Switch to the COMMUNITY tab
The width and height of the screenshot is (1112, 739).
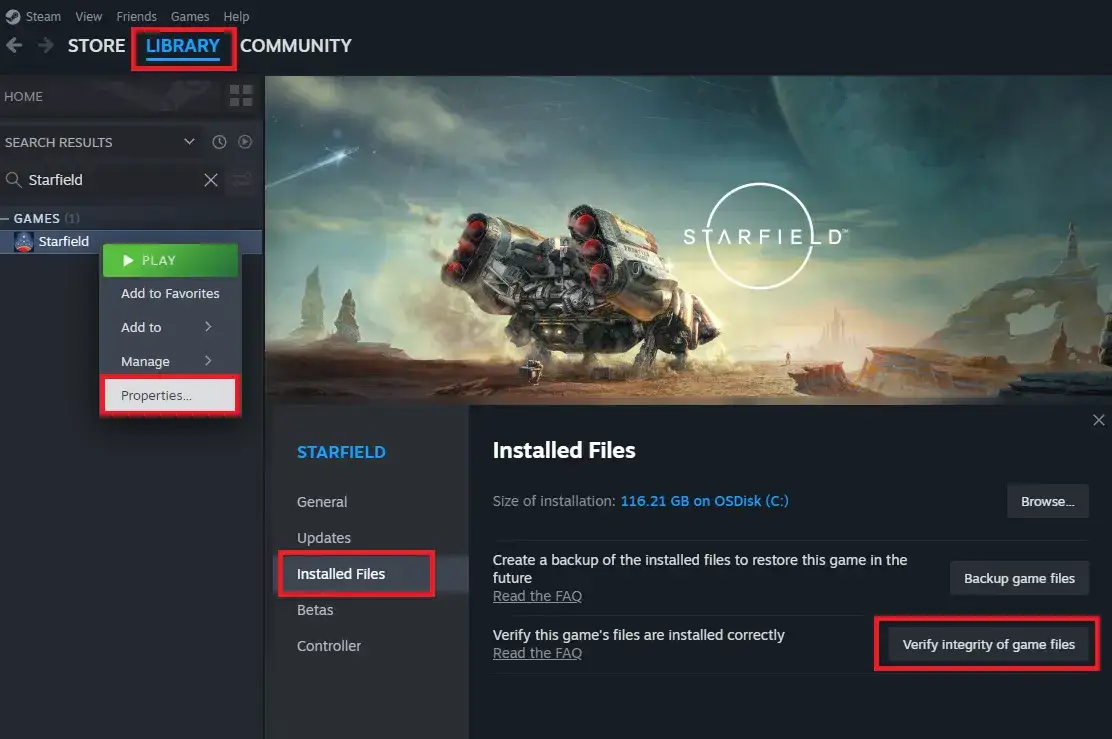click(296, 45)
